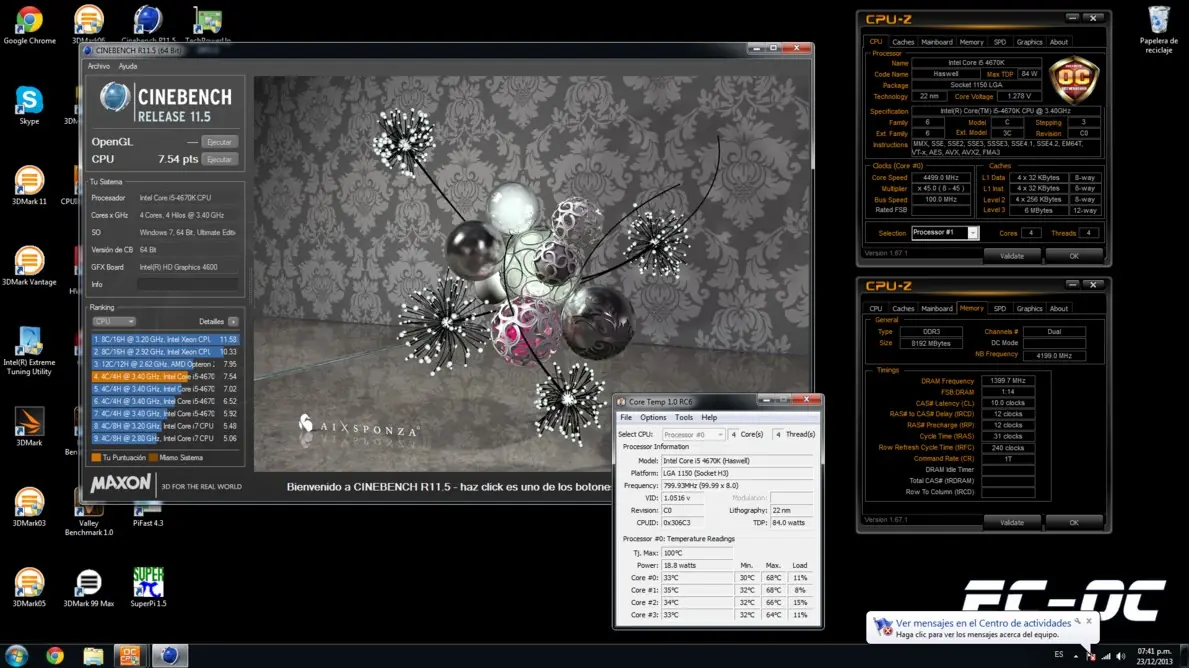Click Chrome icon in the taskbar

pyautogui.click(x=55, y=655)
